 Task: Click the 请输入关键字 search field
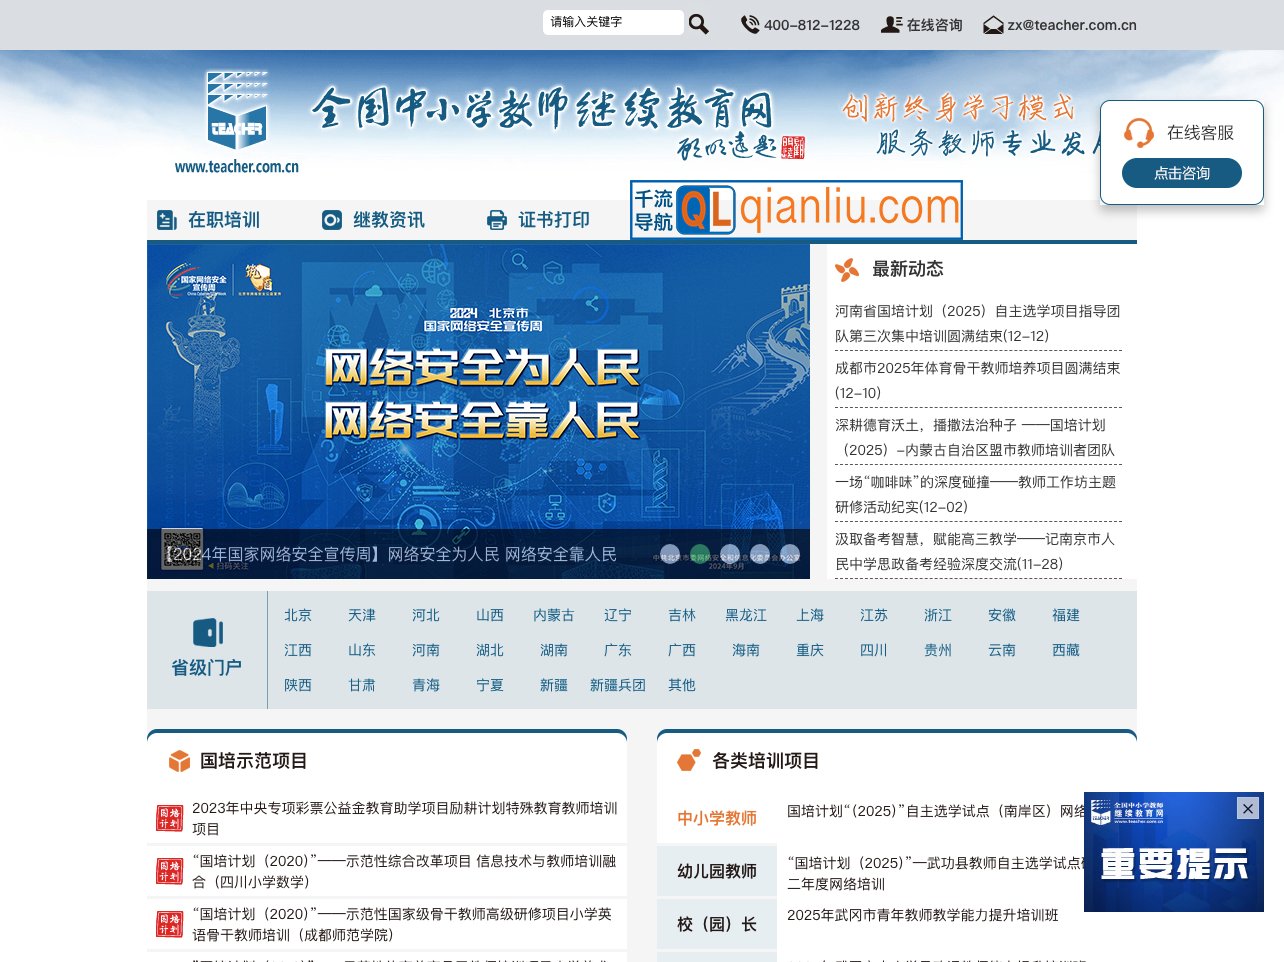(x=610, y=21)
